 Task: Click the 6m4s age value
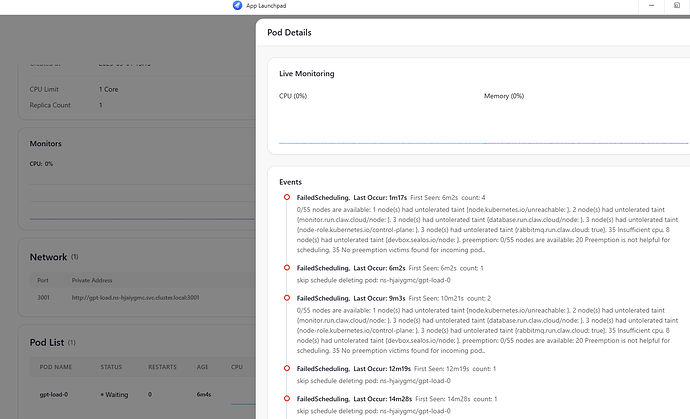pos(204,395)
